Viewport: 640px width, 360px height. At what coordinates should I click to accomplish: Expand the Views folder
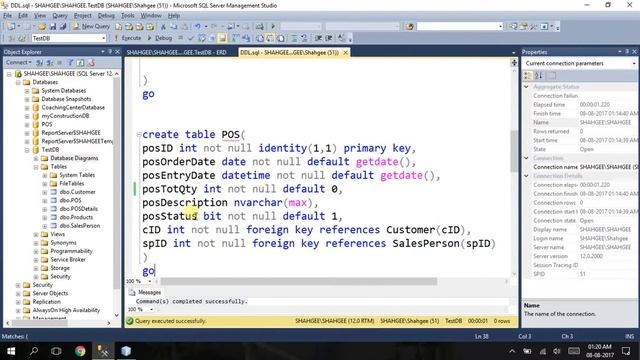[x=36, y=234]
